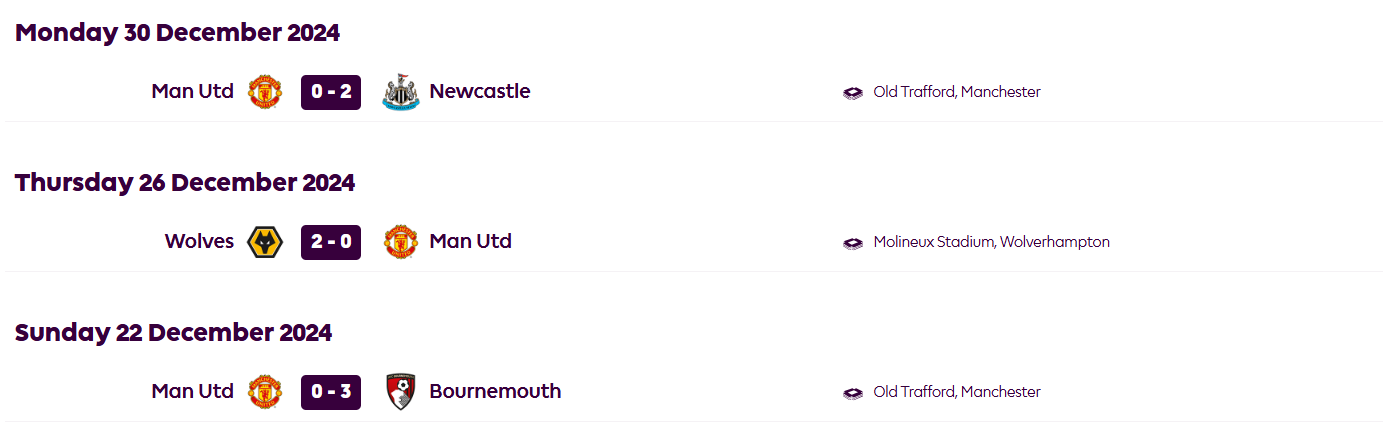This screenshot has height=441, width=1383.
Task: Click Man Utd crest in Bournemouth match
Action: coord(265,392)
